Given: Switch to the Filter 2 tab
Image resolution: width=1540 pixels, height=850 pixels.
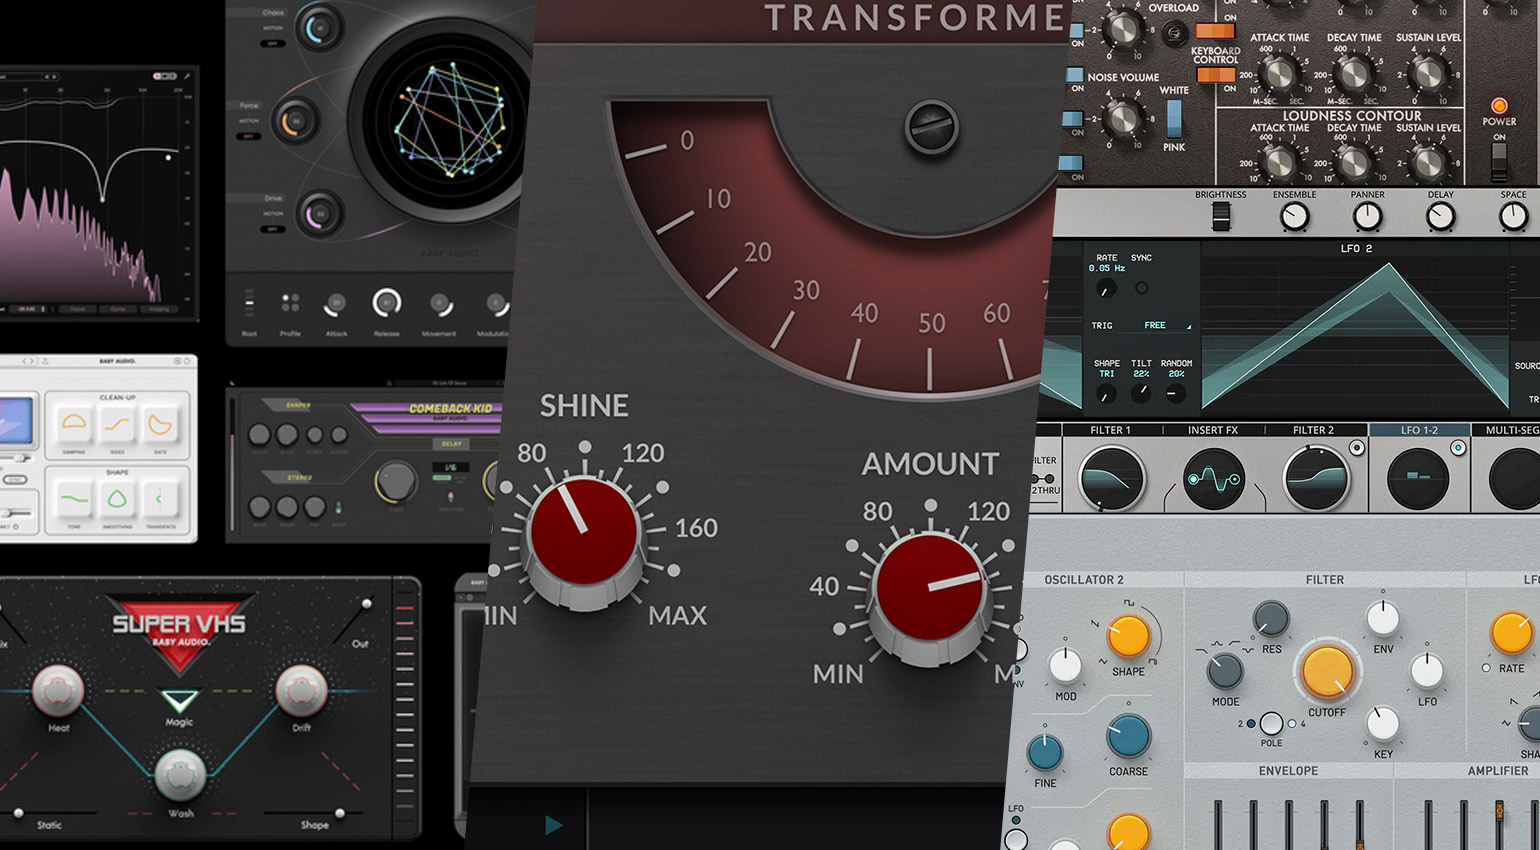Looking at the screenshot, I should 1313,430.
